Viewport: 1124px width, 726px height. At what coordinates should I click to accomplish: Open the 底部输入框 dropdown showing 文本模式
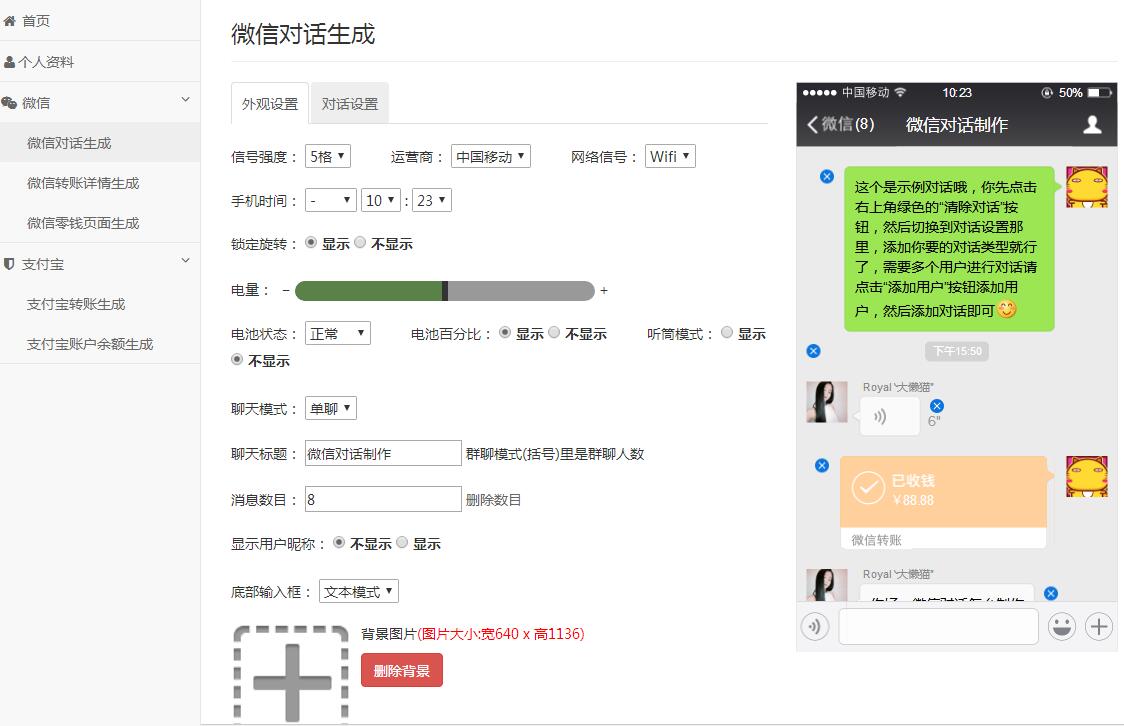(x=358, y=591)
